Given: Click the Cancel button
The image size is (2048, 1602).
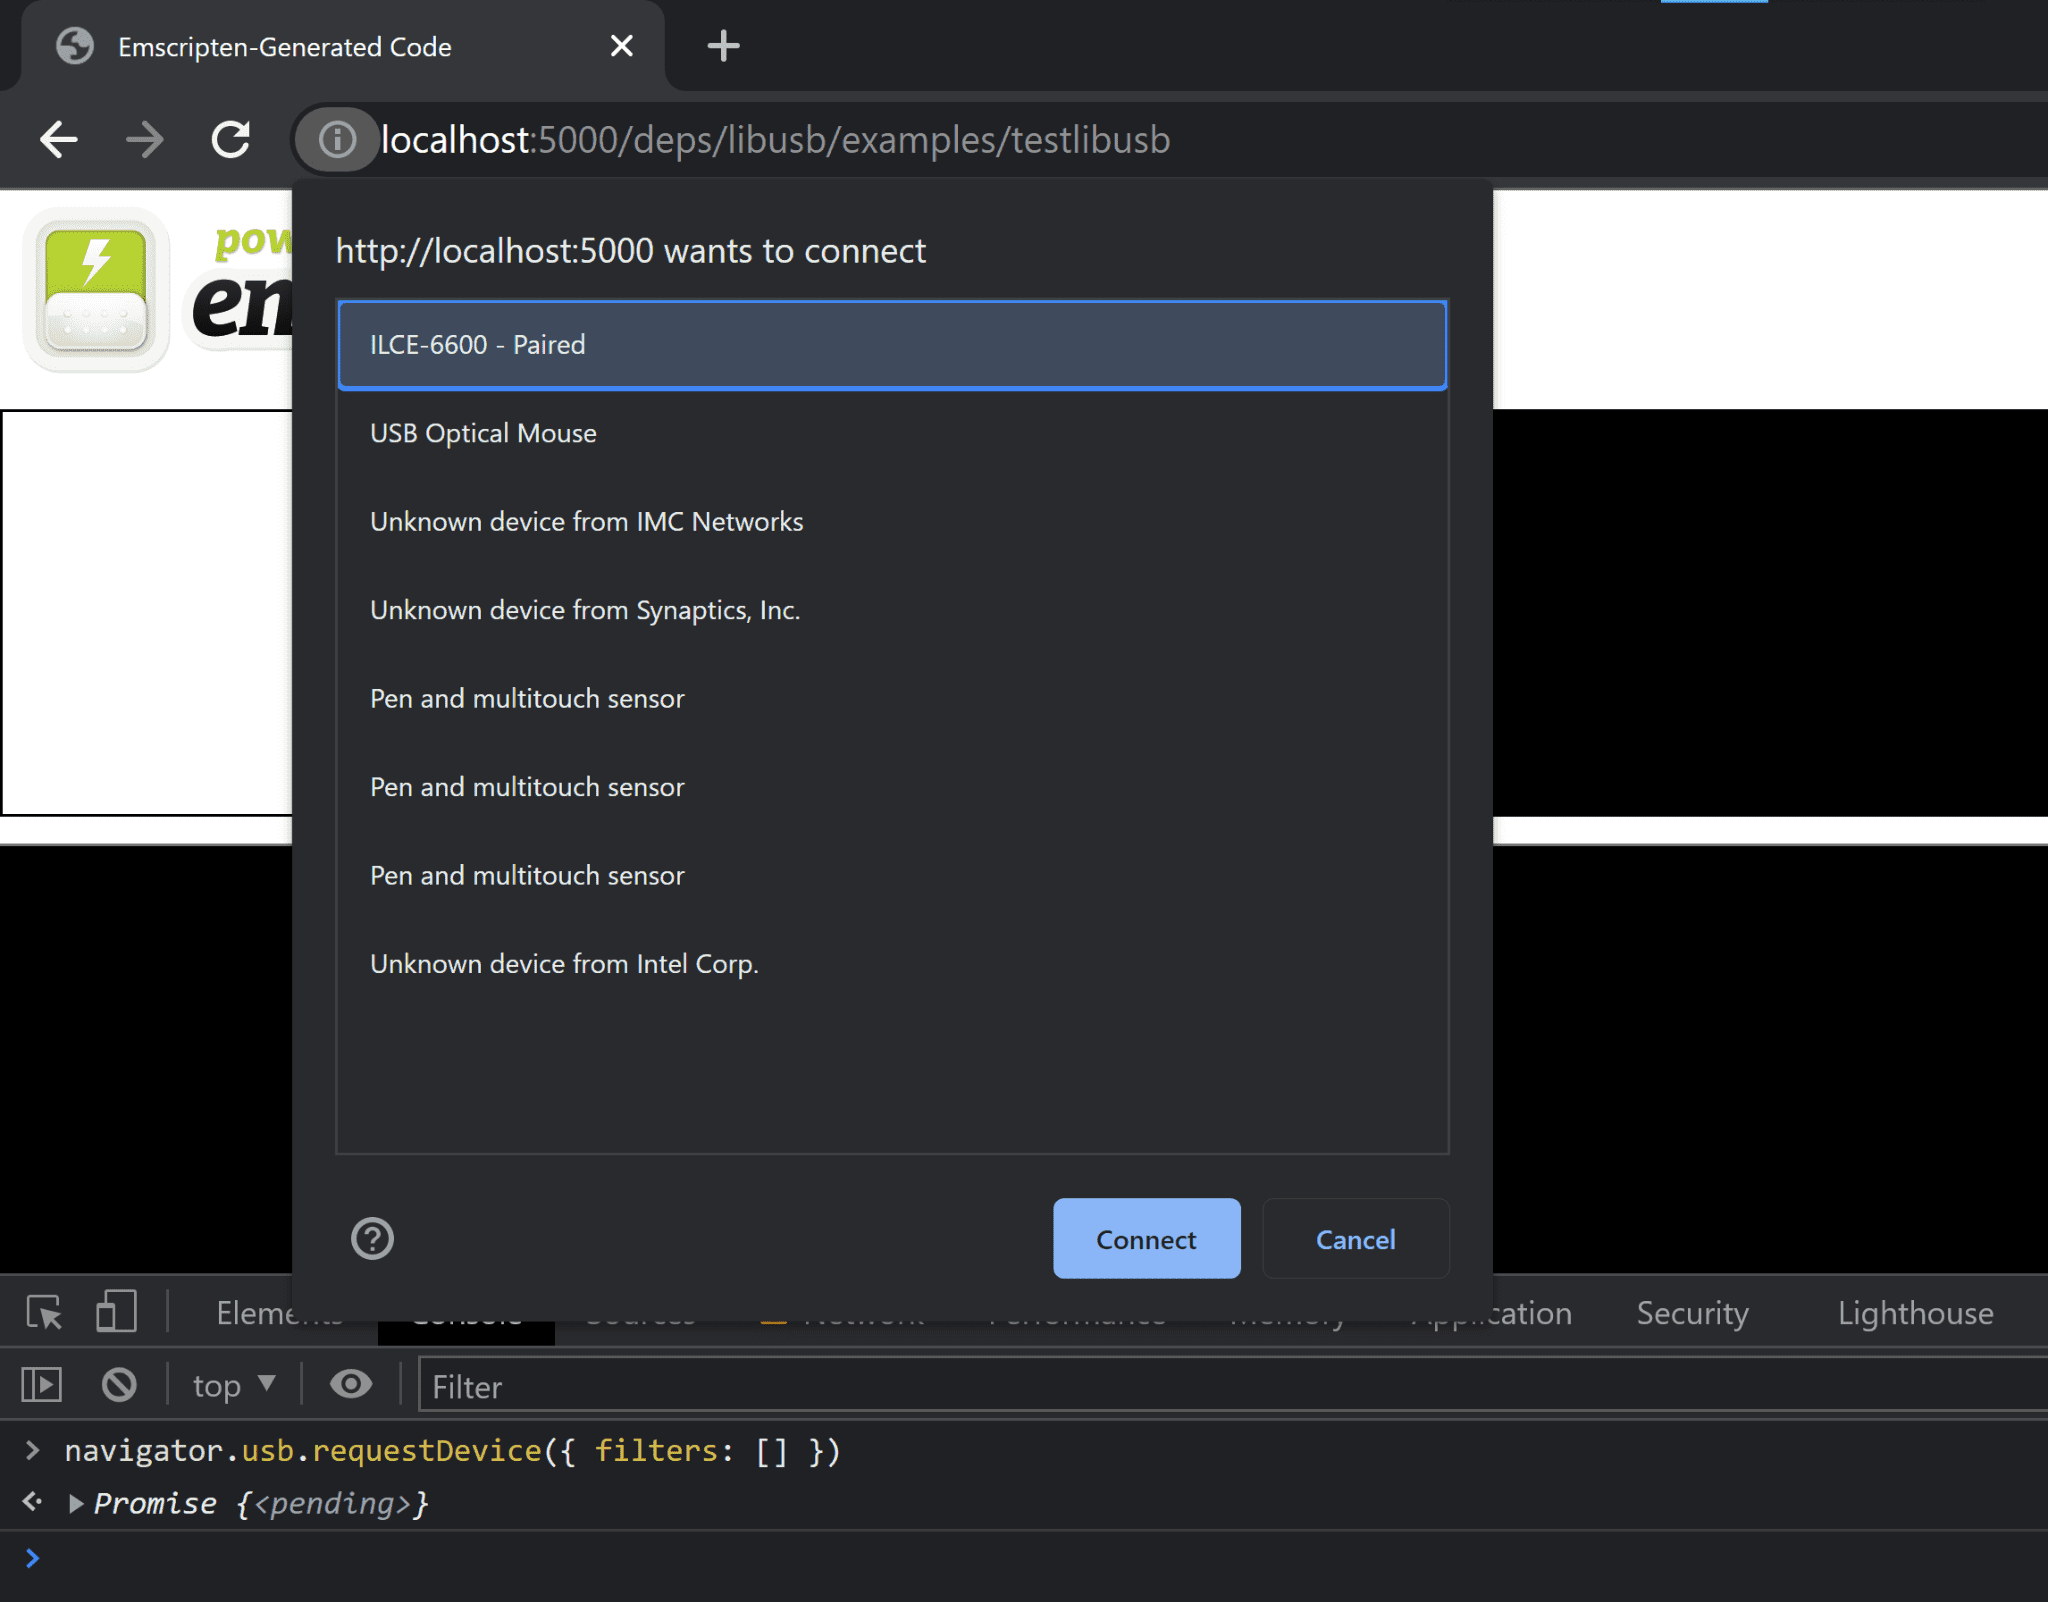Looking at the screenshot, I should pyautogui.click(x=1355, y=1238).
